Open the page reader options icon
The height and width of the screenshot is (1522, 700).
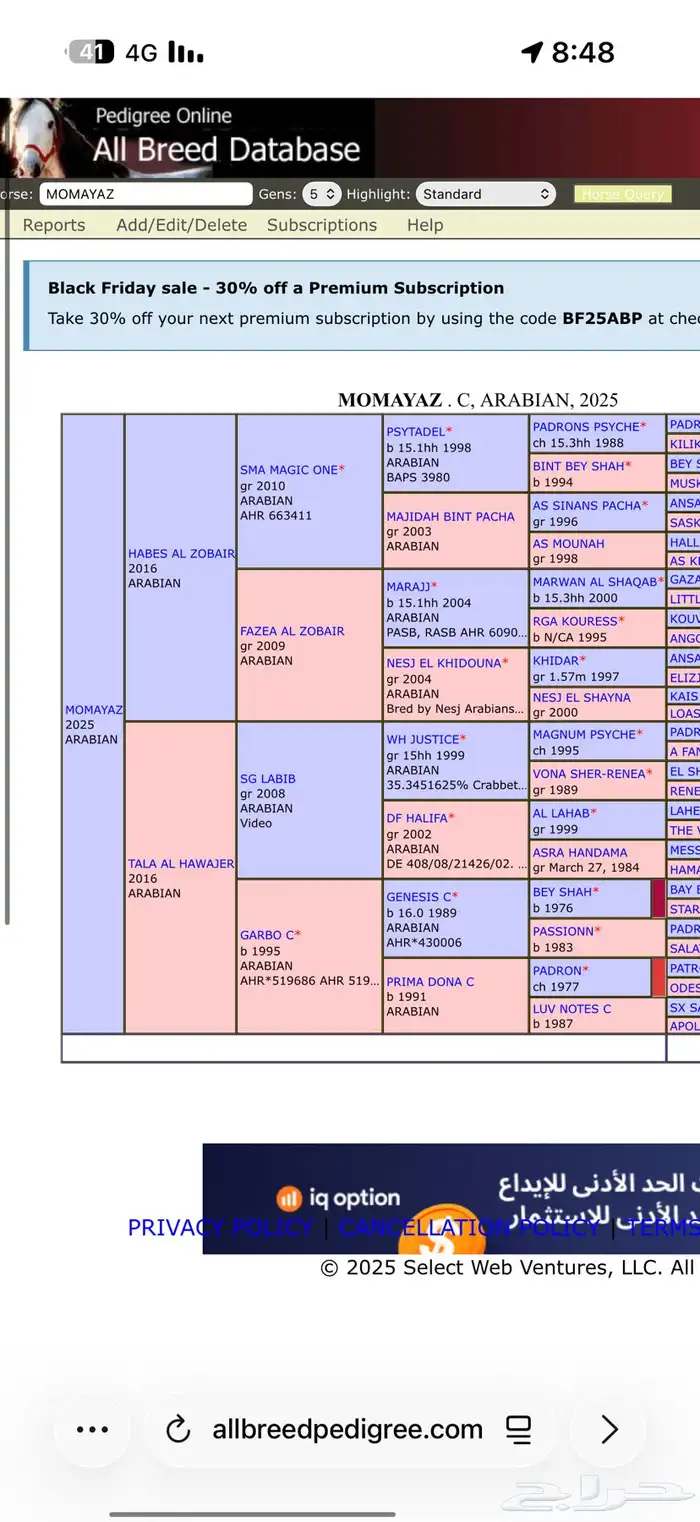click(518, 1430)
